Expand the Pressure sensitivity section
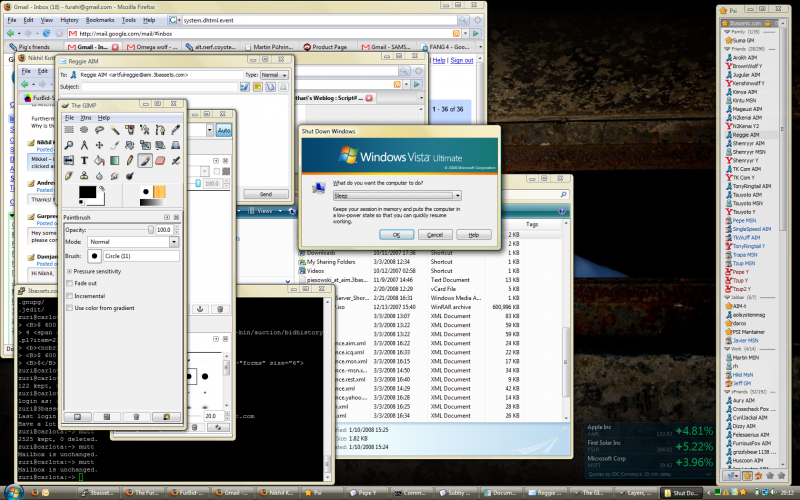Viewport: 800px width, 500px height. click(68, 271)
